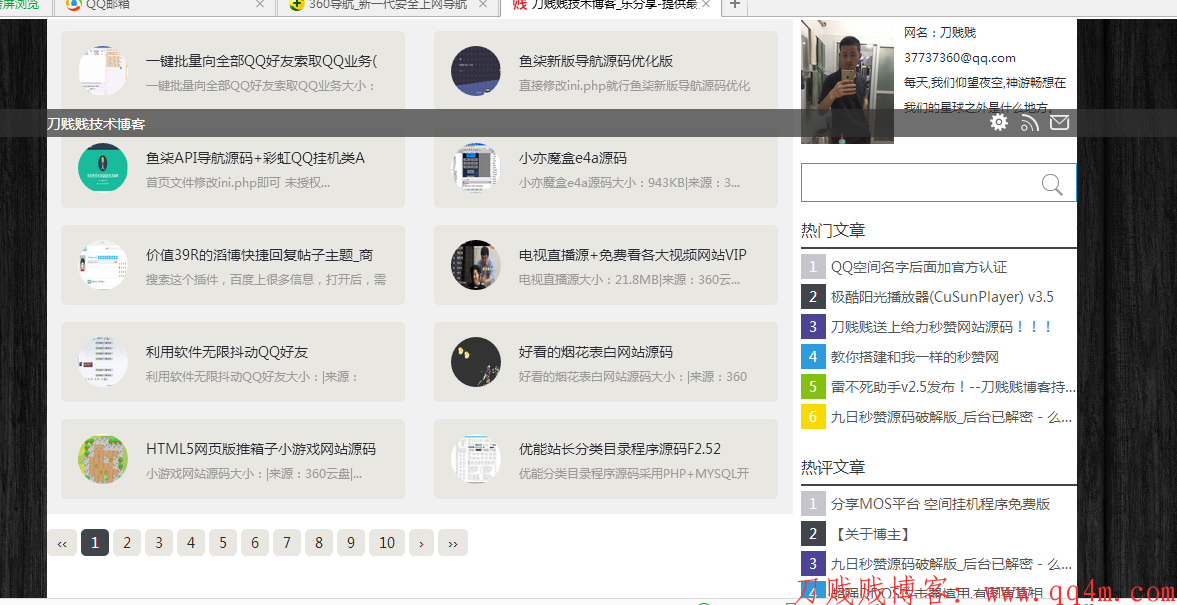Open post 电视直播源+免费看各大视频网站VIP
This screenshot has width=1177, height=605.
tap(633, 255)
